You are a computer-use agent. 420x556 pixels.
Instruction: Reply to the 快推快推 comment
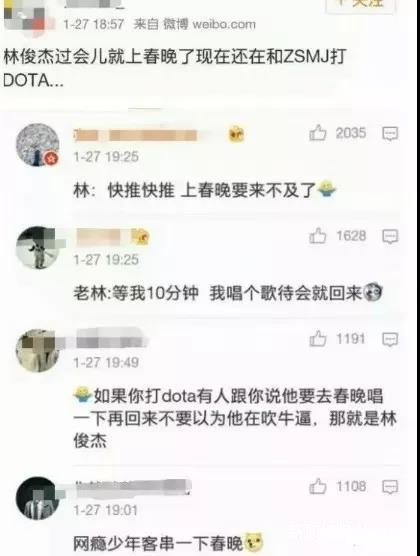[390, 134]
